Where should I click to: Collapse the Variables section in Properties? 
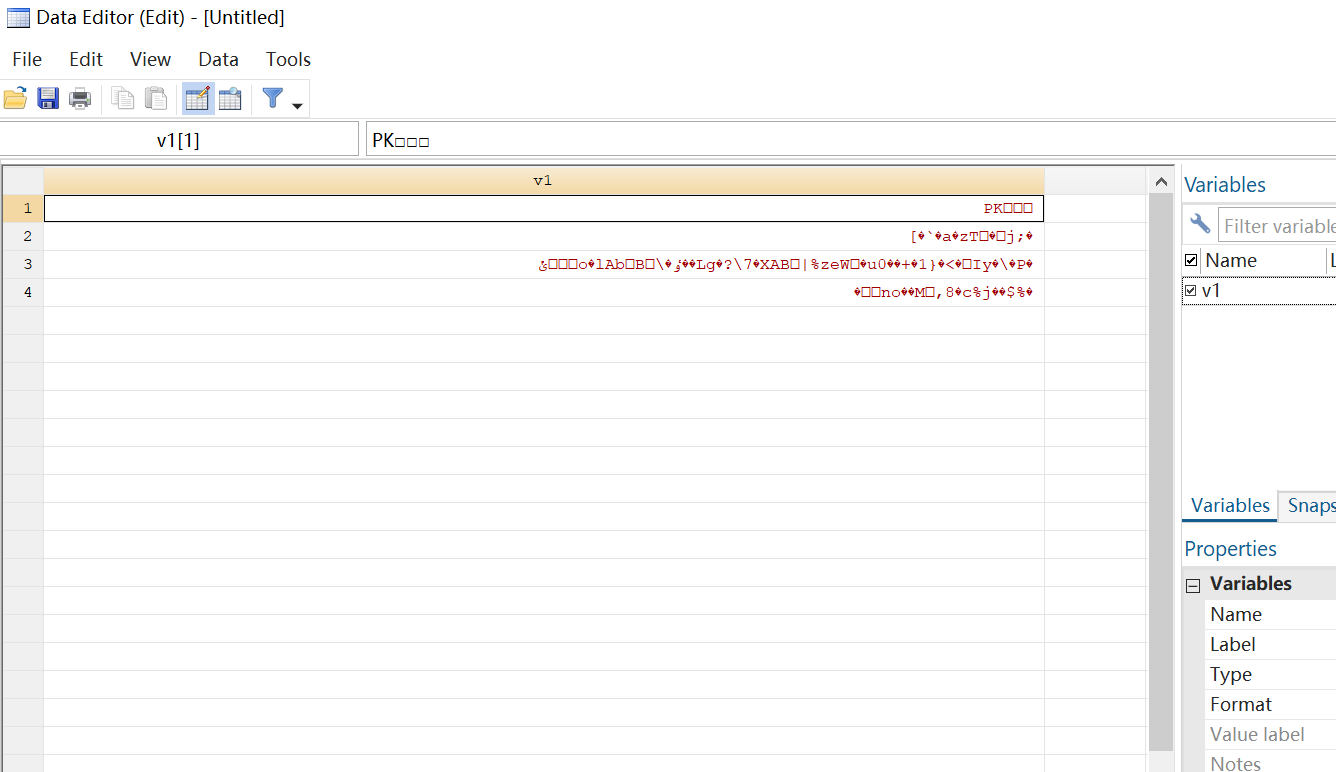coord(1193,585)
